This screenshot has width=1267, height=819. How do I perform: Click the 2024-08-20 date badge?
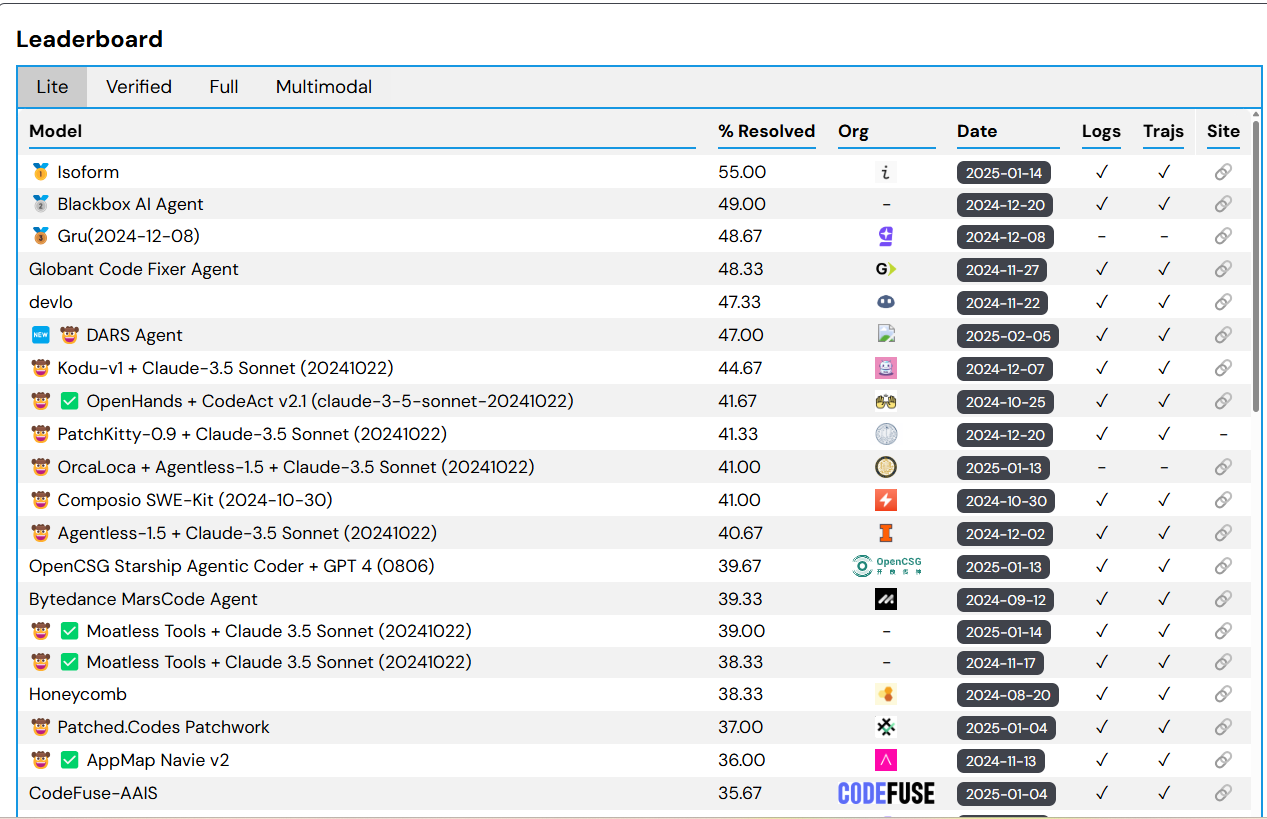[x=1008, y=695]
